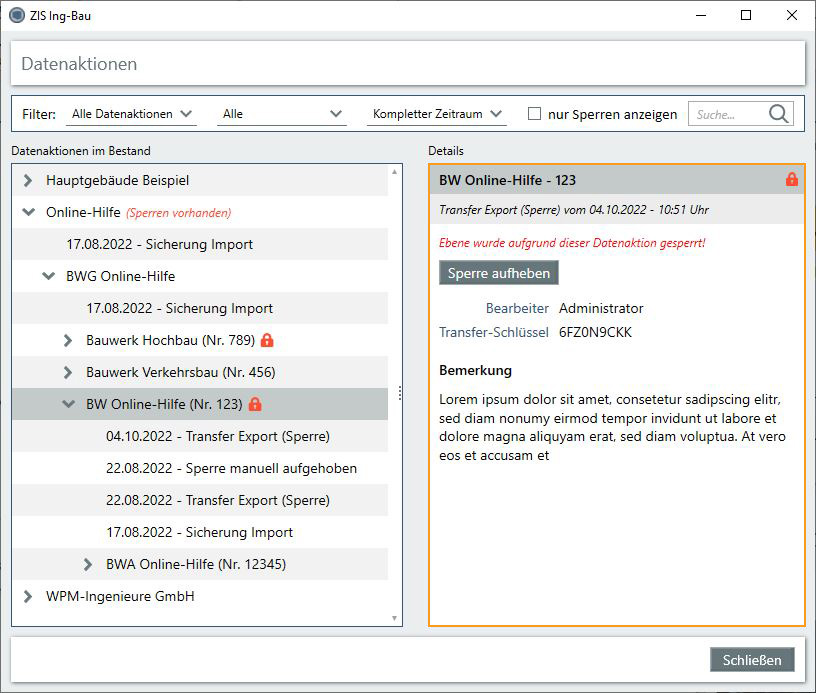Expand the WPM-Ingenieure GmbH node
The width and height of the screenshot is (816, 693).
coord(28,597)
